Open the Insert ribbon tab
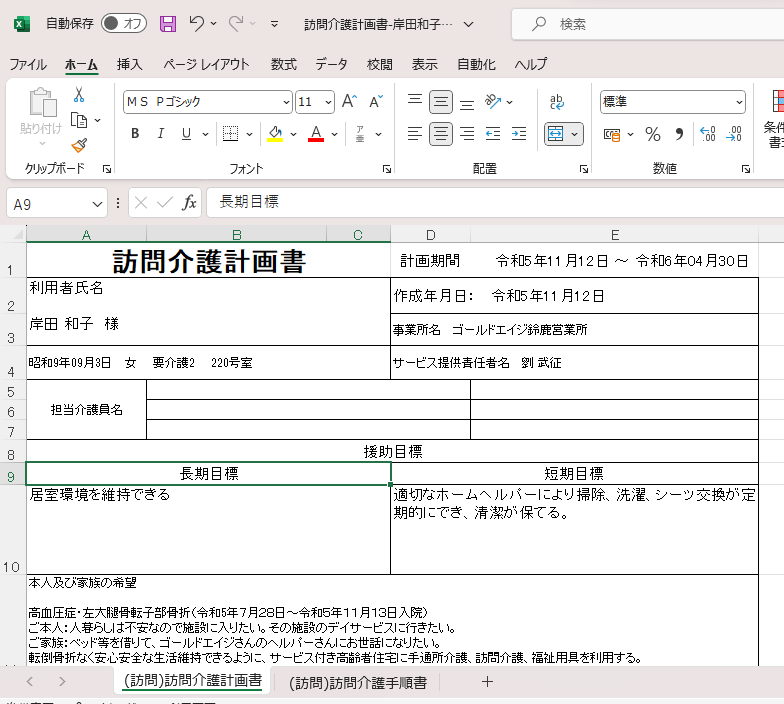 [x=130, y=64]
